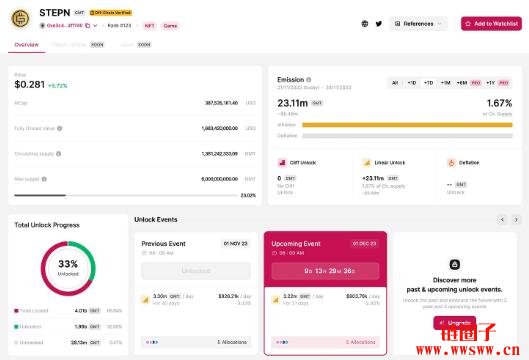Click the red Total Locked legend swatch

(16, 310)
